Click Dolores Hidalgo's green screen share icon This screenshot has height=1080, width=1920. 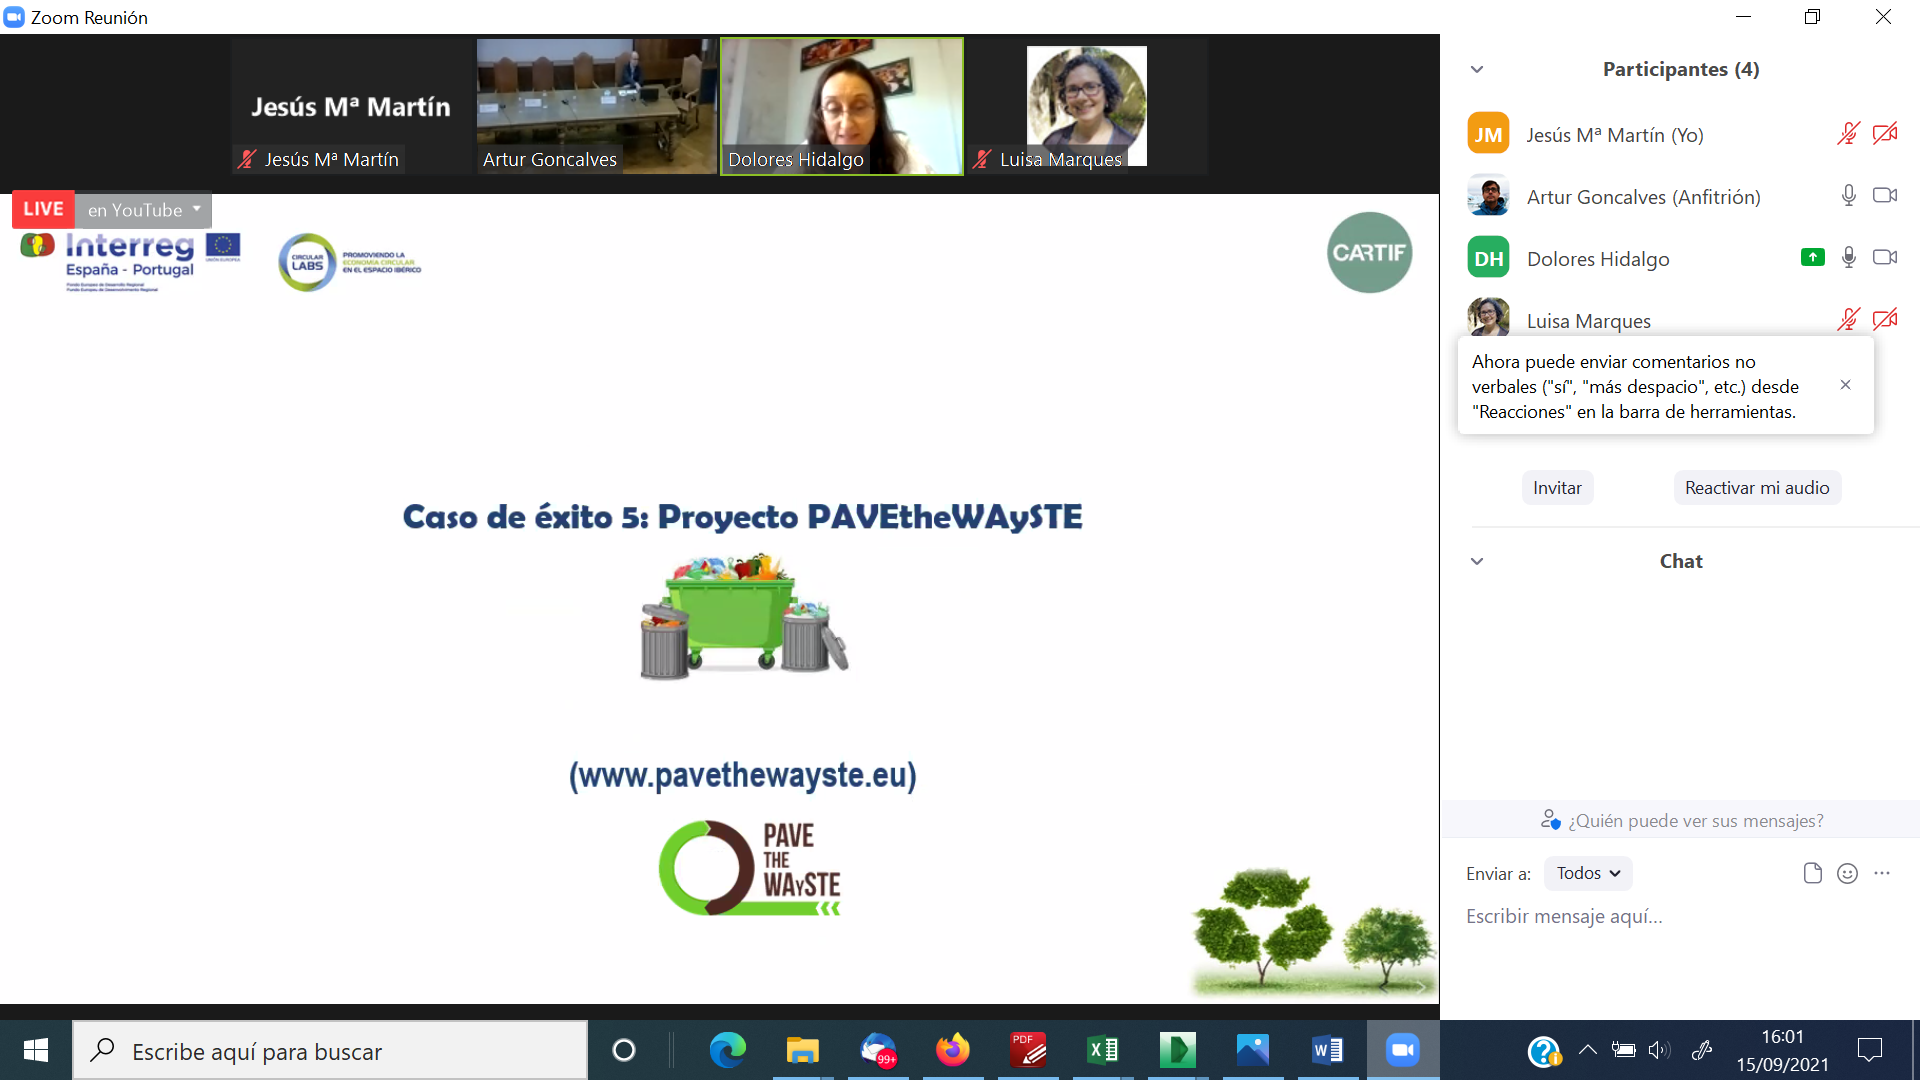(1812, 258)
